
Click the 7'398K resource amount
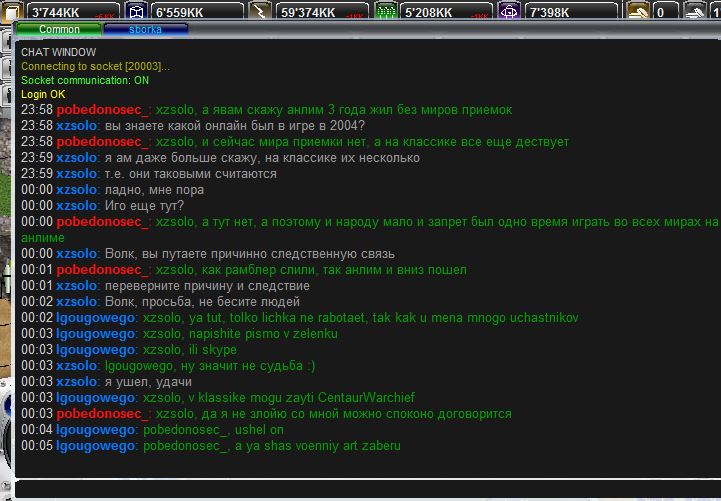[553, 12]
